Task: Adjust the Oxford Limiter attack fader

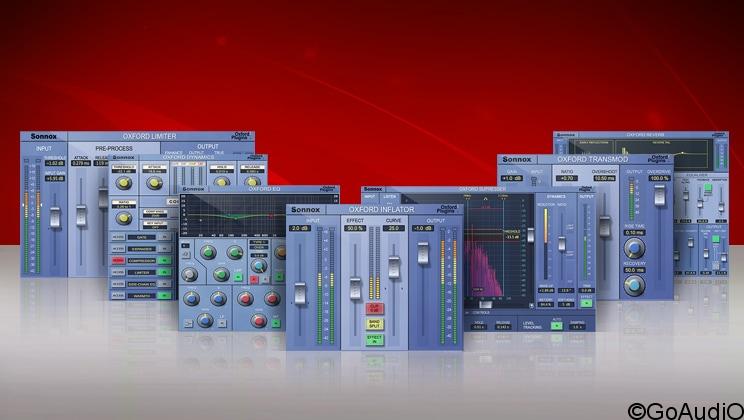Action: (x=81, y=215)
